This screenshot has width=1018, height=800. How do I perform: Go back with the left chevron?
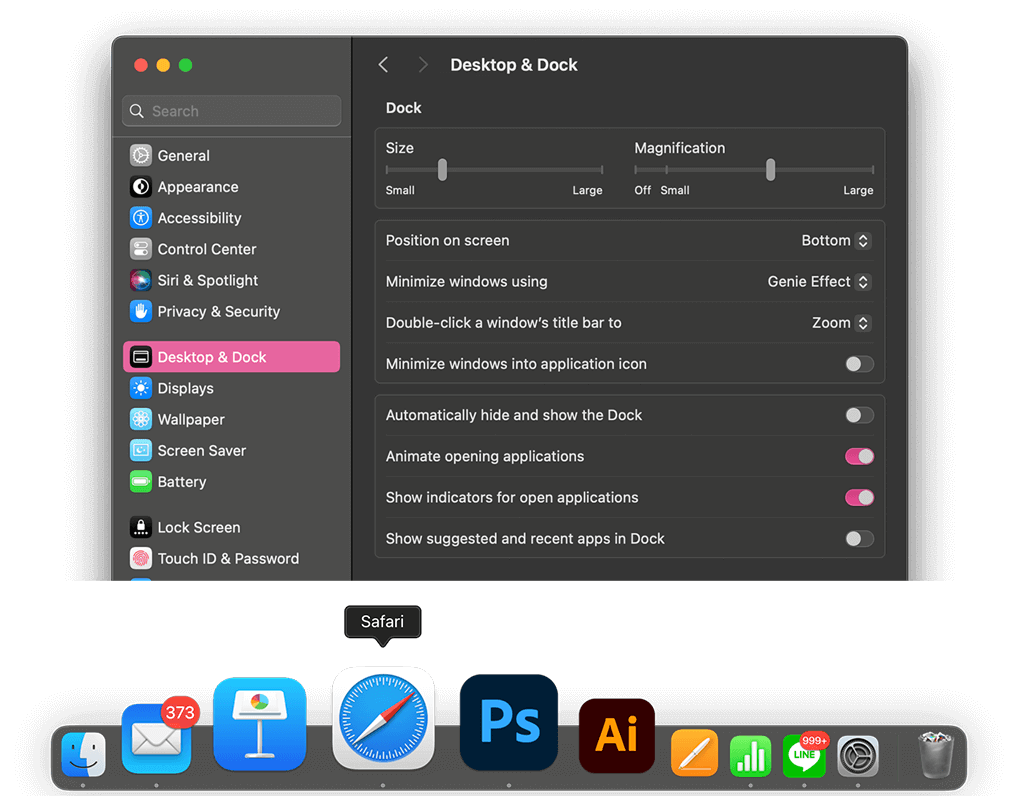[383, 65]
